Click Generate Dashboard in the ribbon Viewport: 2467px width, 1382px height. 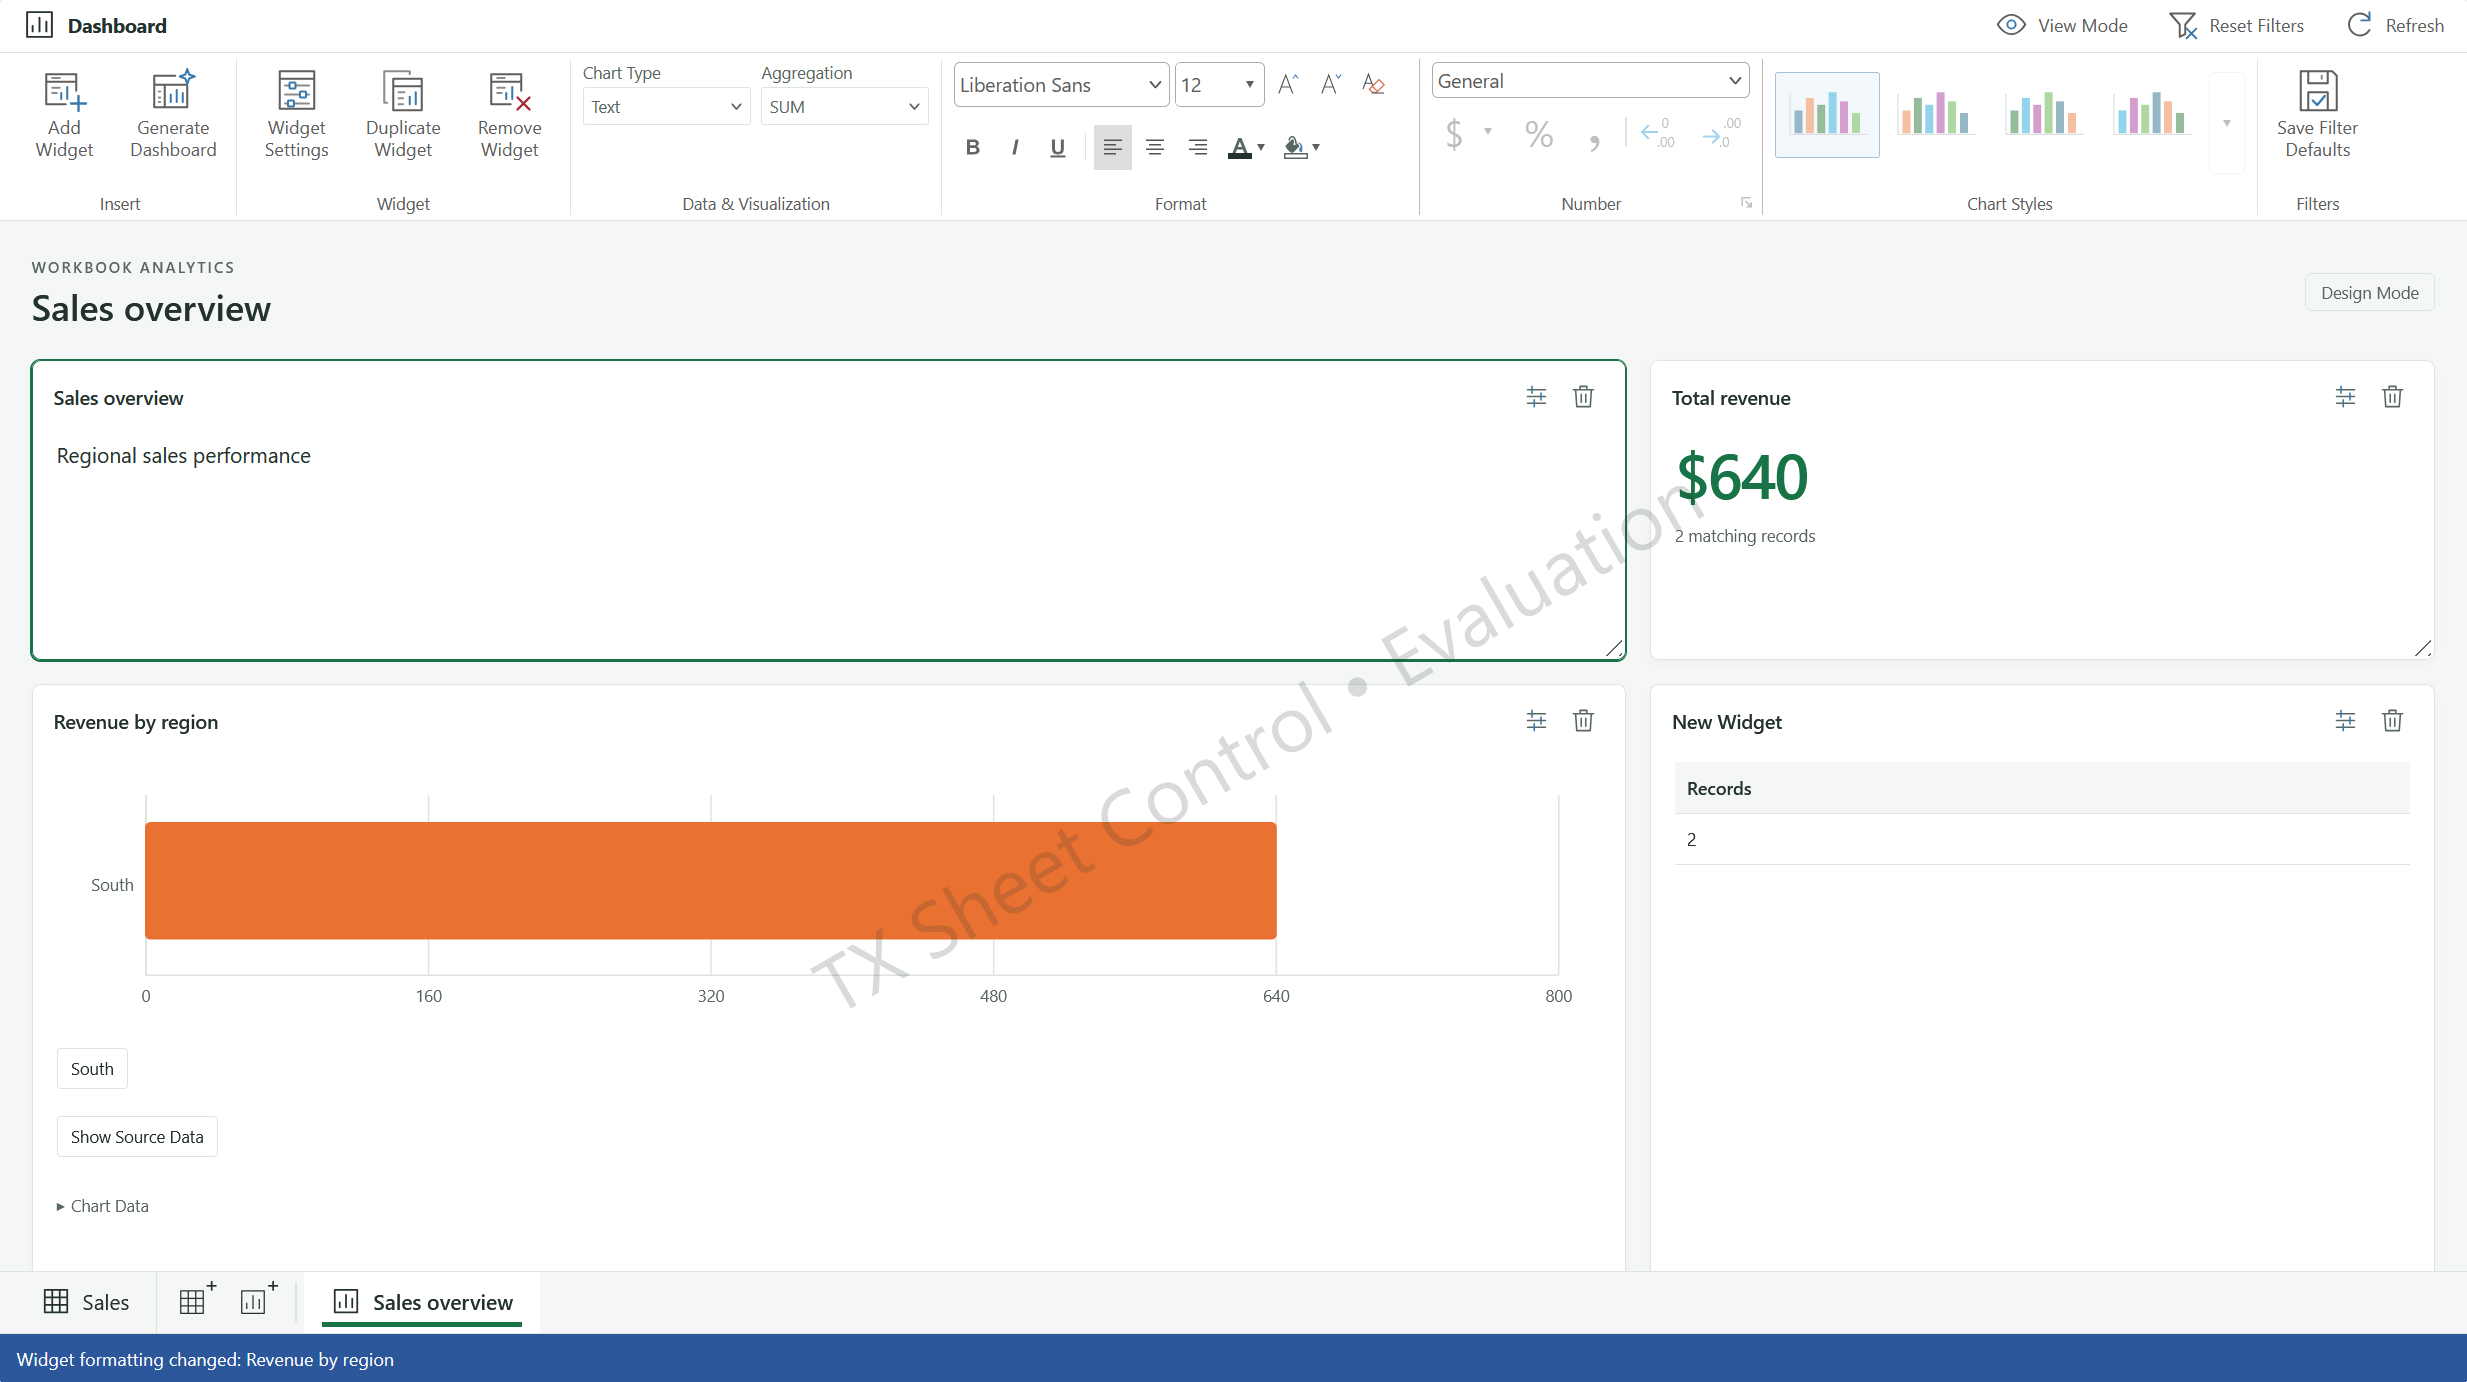173,114
